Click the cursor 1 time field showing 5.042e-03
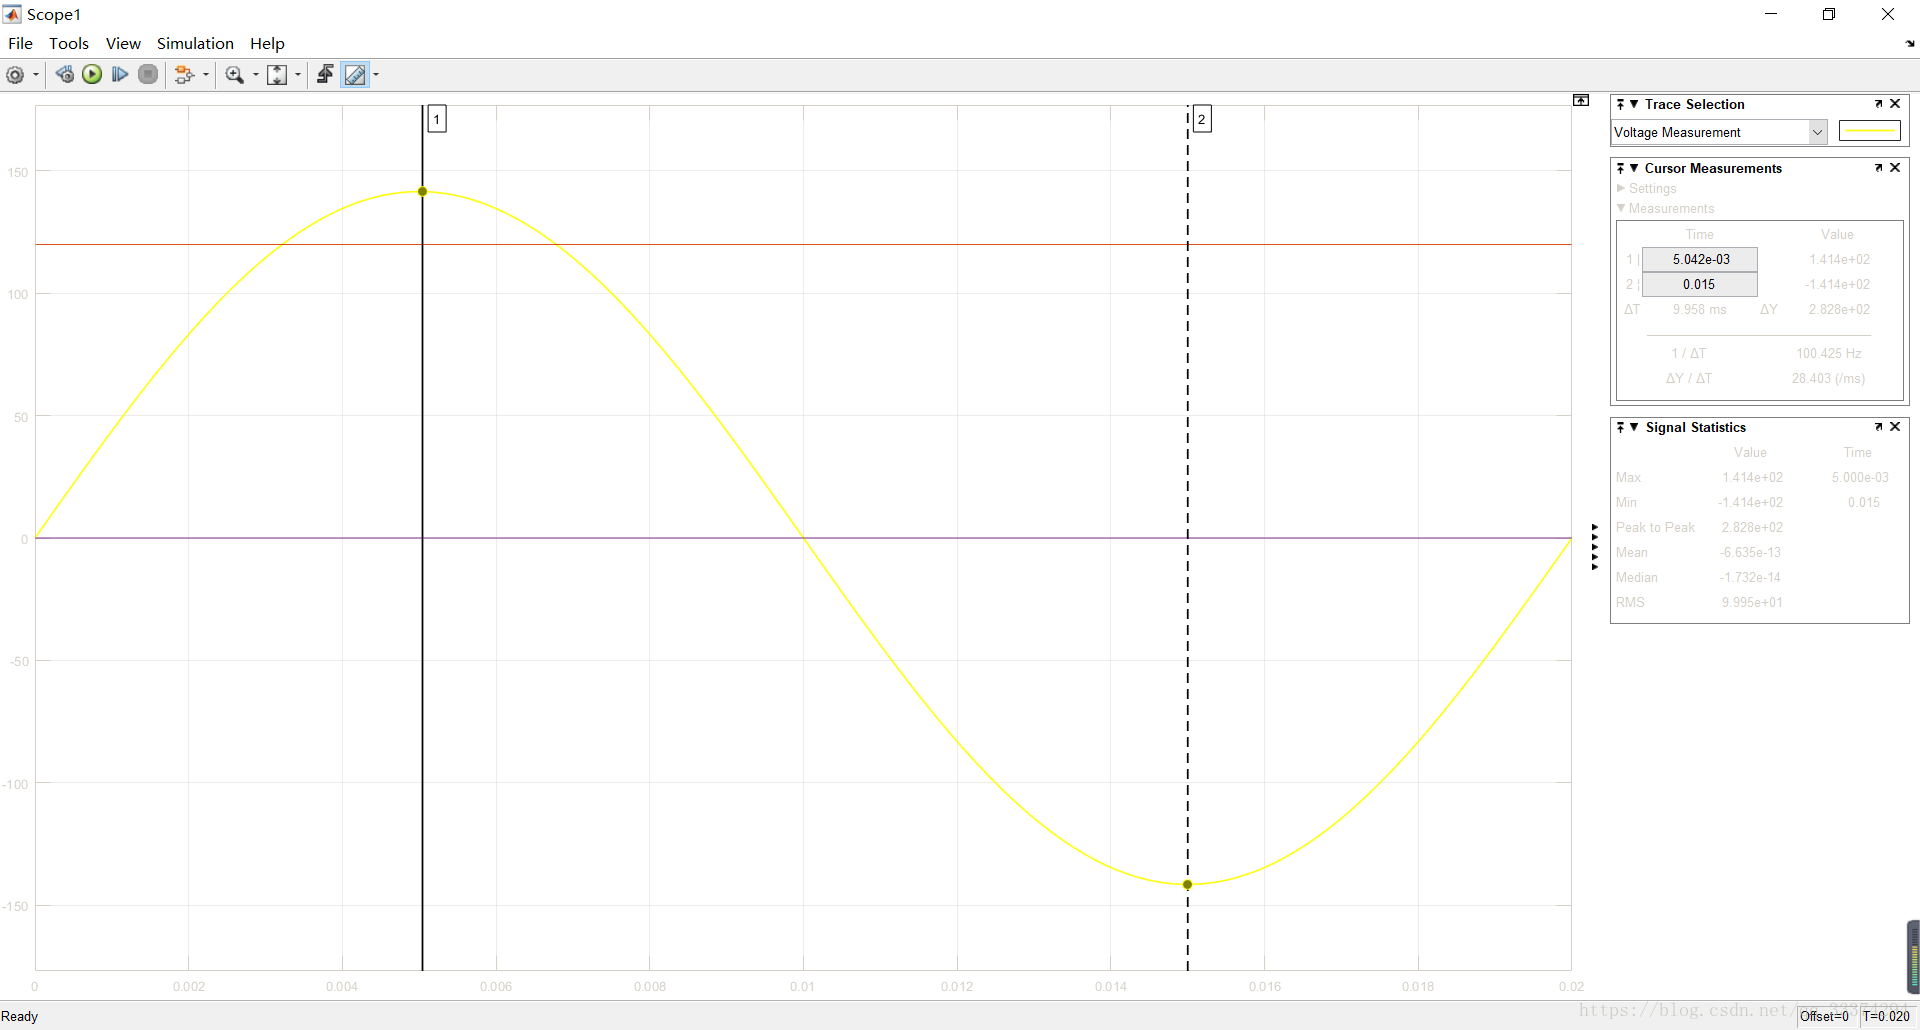This screenshot has width=1920, height=1030. (x=1700, y=259)
